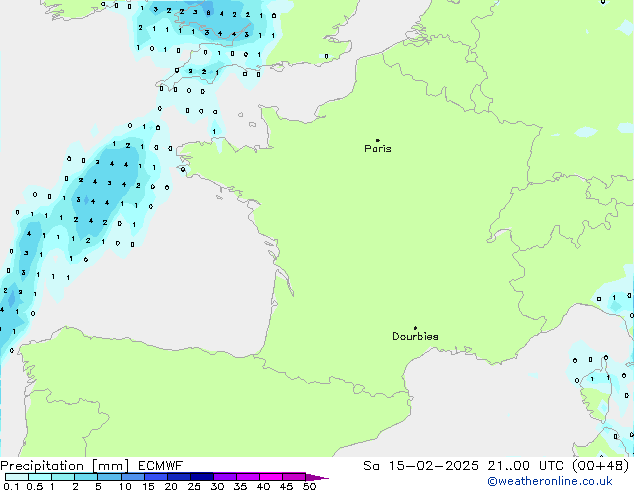Screen dimensions: 634x490
Task: Select the Paris location dot marker
Action: coord(378,140)
